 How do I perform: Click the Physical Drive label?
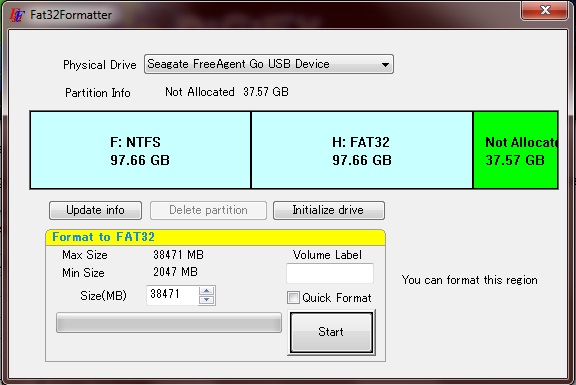coord(100,65)
